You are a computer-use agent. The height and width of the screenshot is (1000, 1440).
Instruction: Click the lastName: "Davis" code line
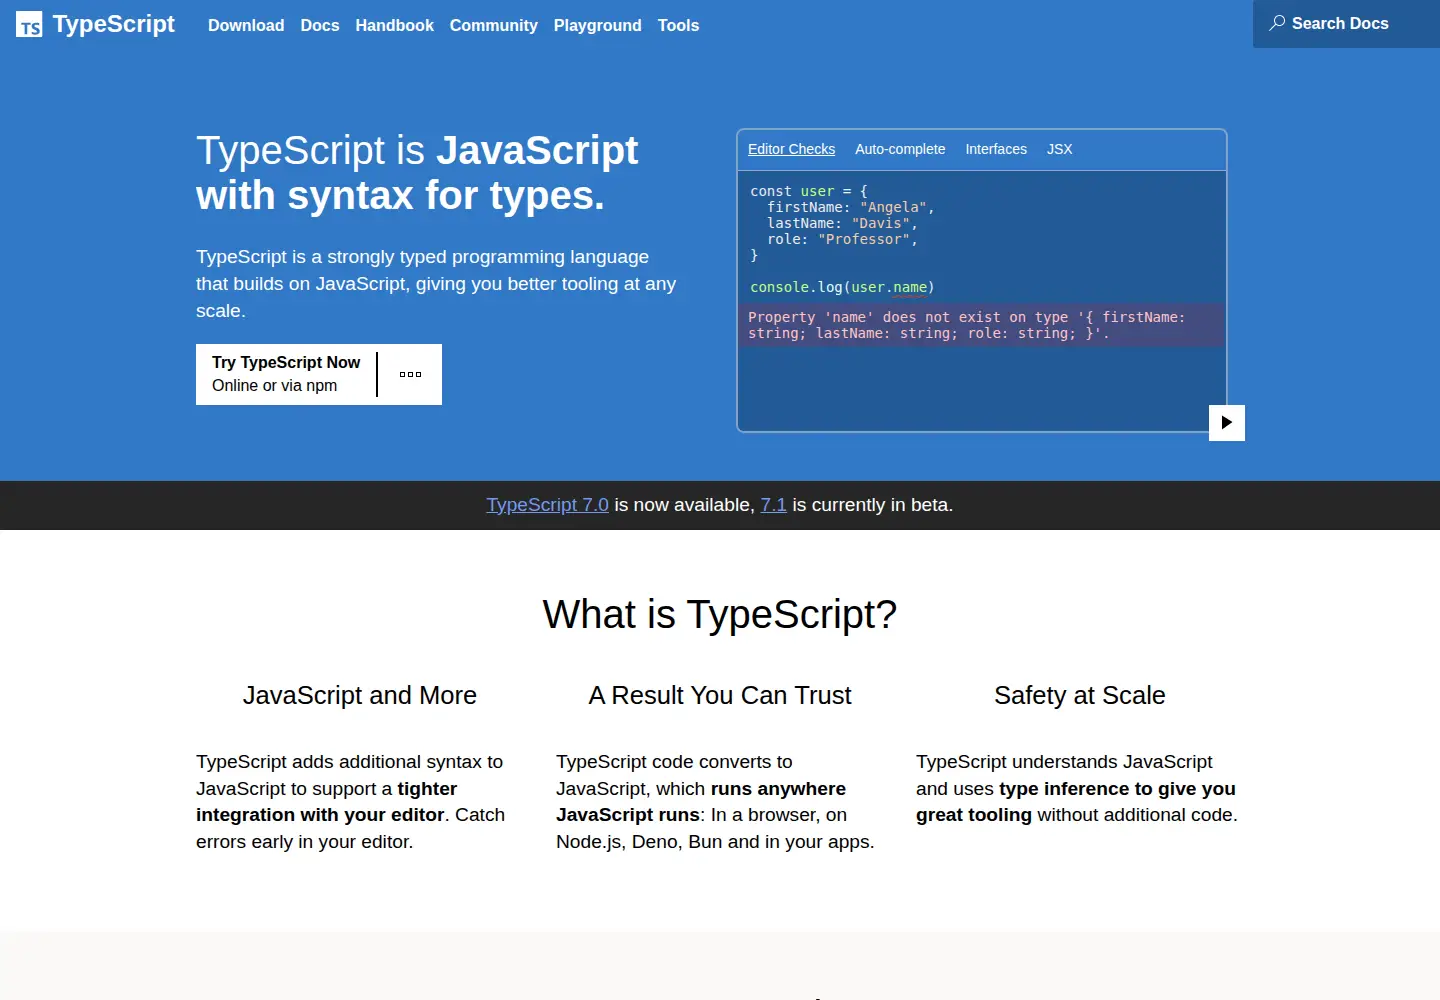[842, 223]
